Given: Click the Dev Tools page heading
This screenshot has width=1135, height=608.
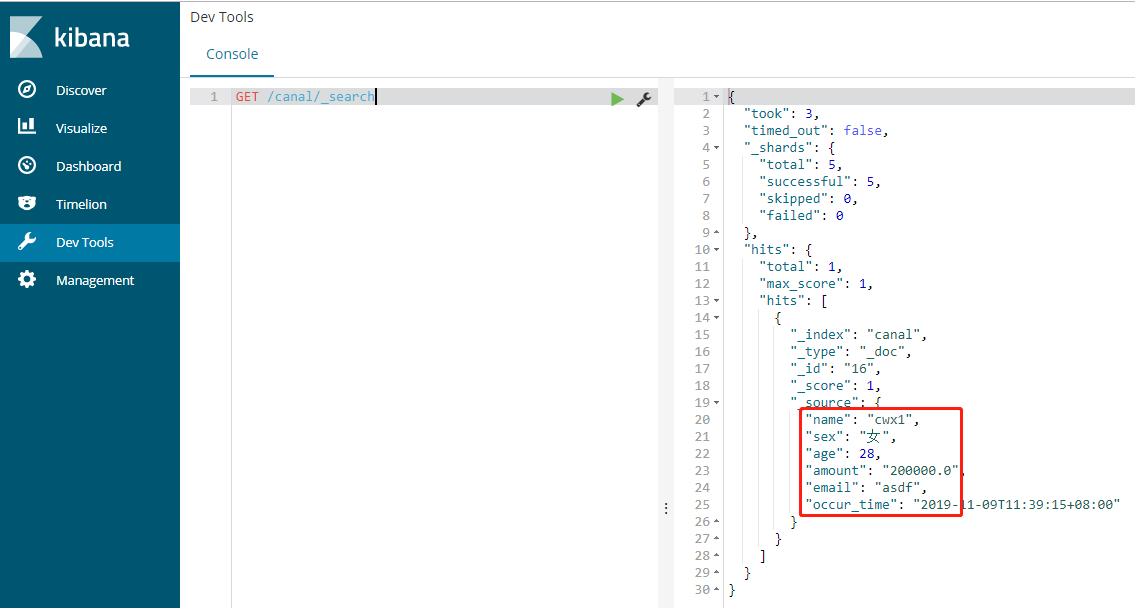Looking at the screenshot, I should (x=221, y=17).
